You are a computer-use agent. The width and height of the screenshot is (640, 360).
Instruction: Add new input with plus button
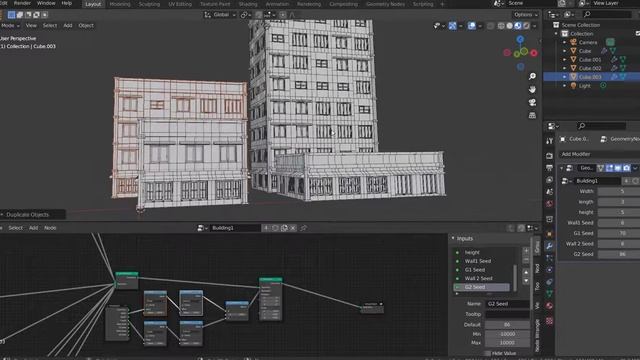526,251
